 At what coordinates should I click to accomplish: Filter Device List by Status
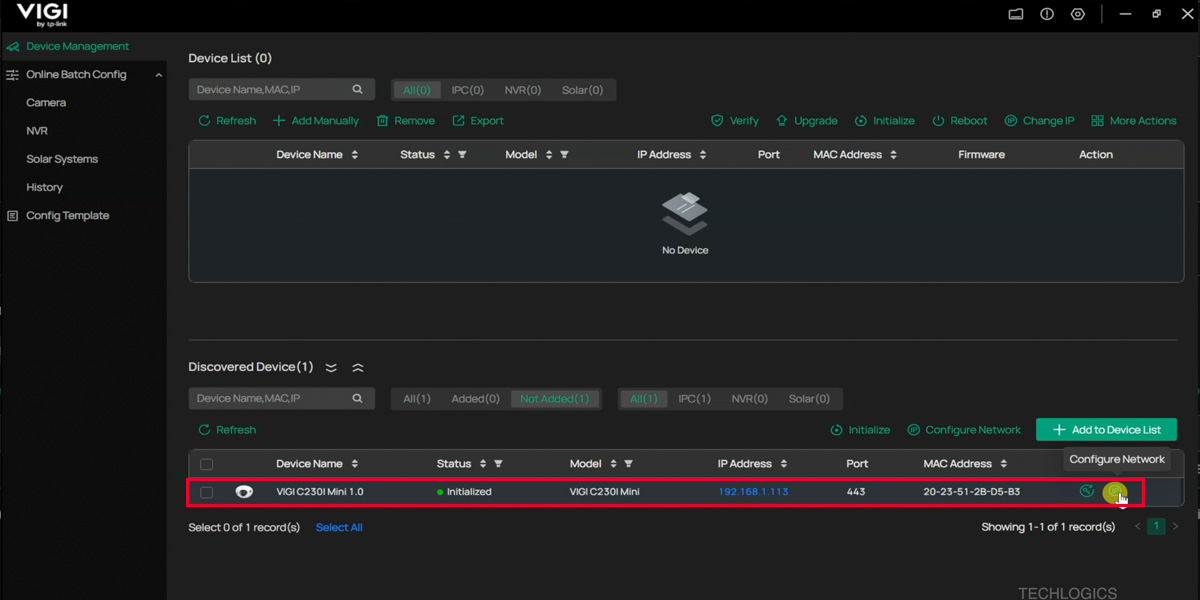coord(462,155)
